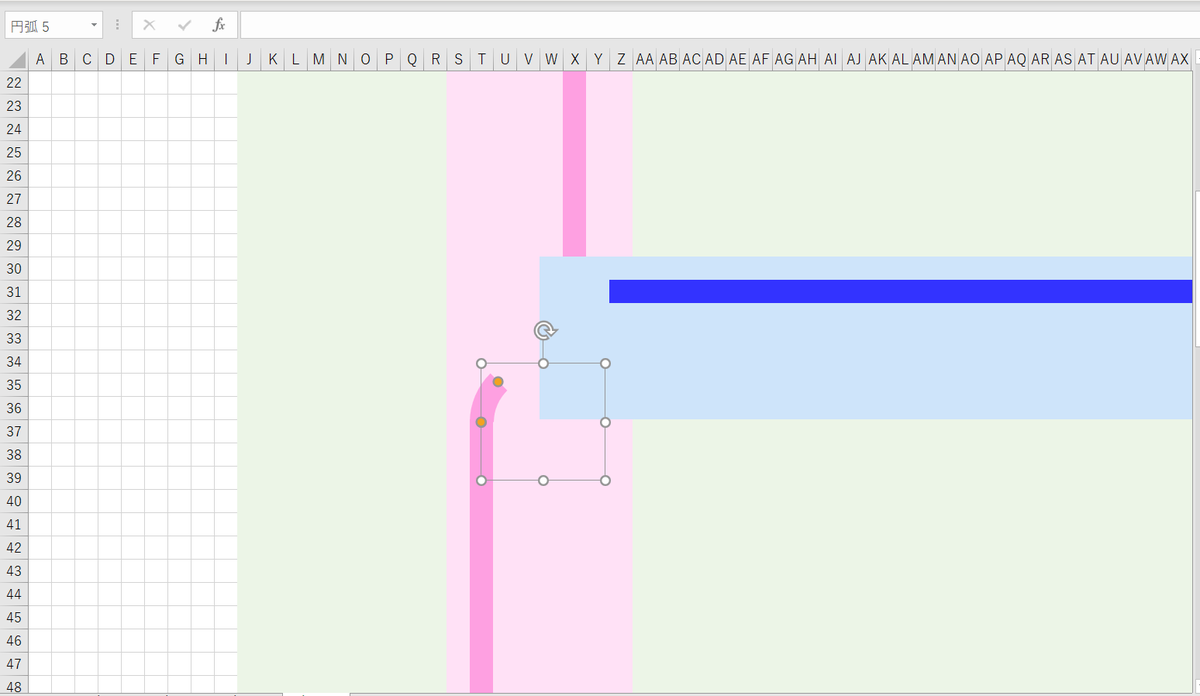1200x696 pixels.
Task: Select column AR header
Action: (x=1039, y=60)
